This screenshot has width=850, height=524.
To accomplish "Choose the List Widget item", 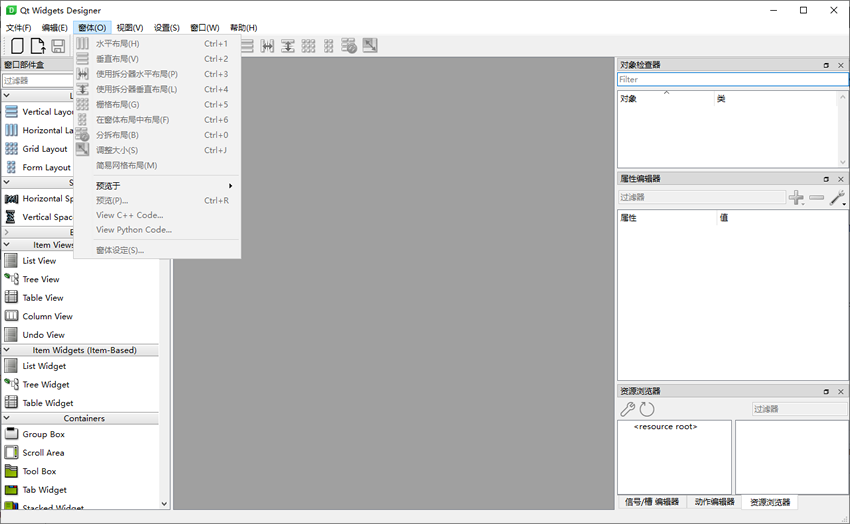I will 35,366.
